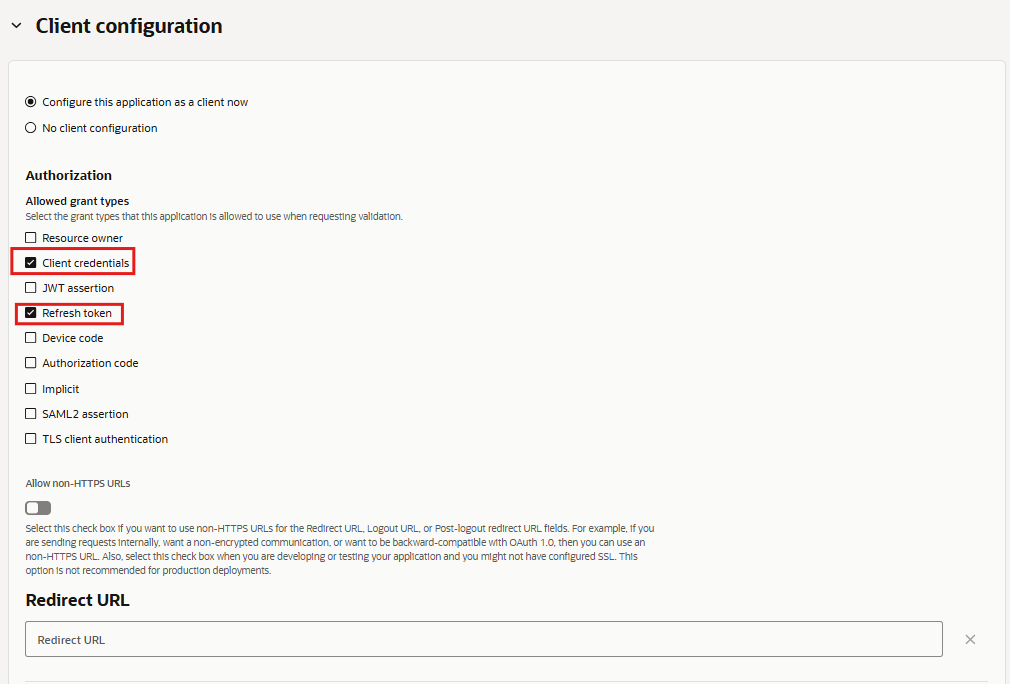Image resolution: width=1010 pixels, height=684 pixels.
Task: Select the SAML2 assertion checkbox
Action: (x=31, y=414)
